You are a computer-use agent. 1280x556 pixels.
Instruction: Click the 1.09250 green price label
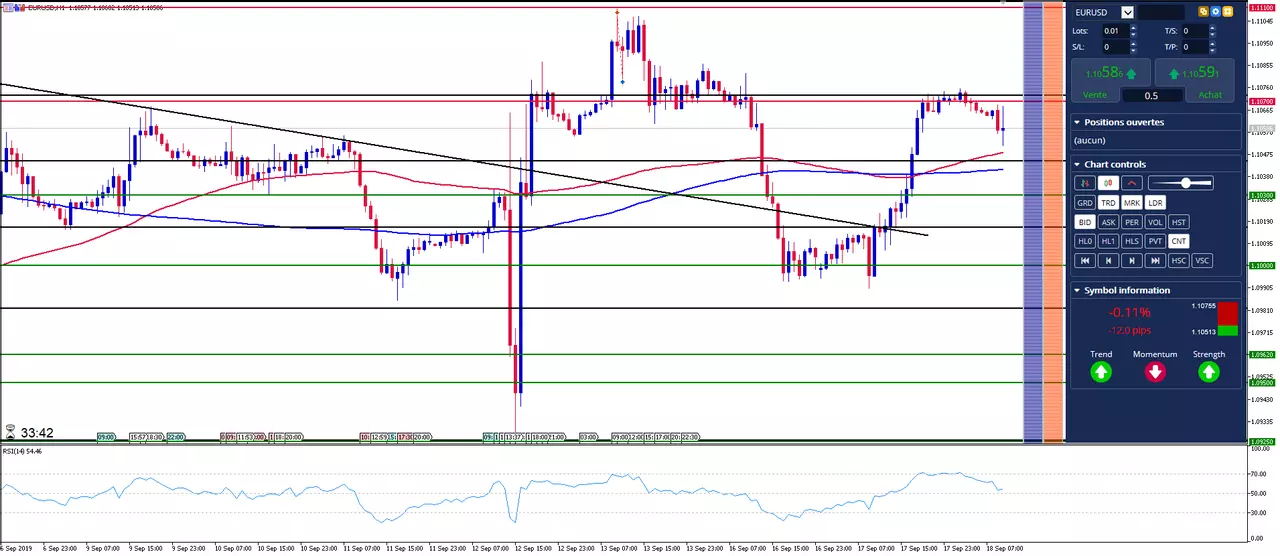coord(1261,441)
